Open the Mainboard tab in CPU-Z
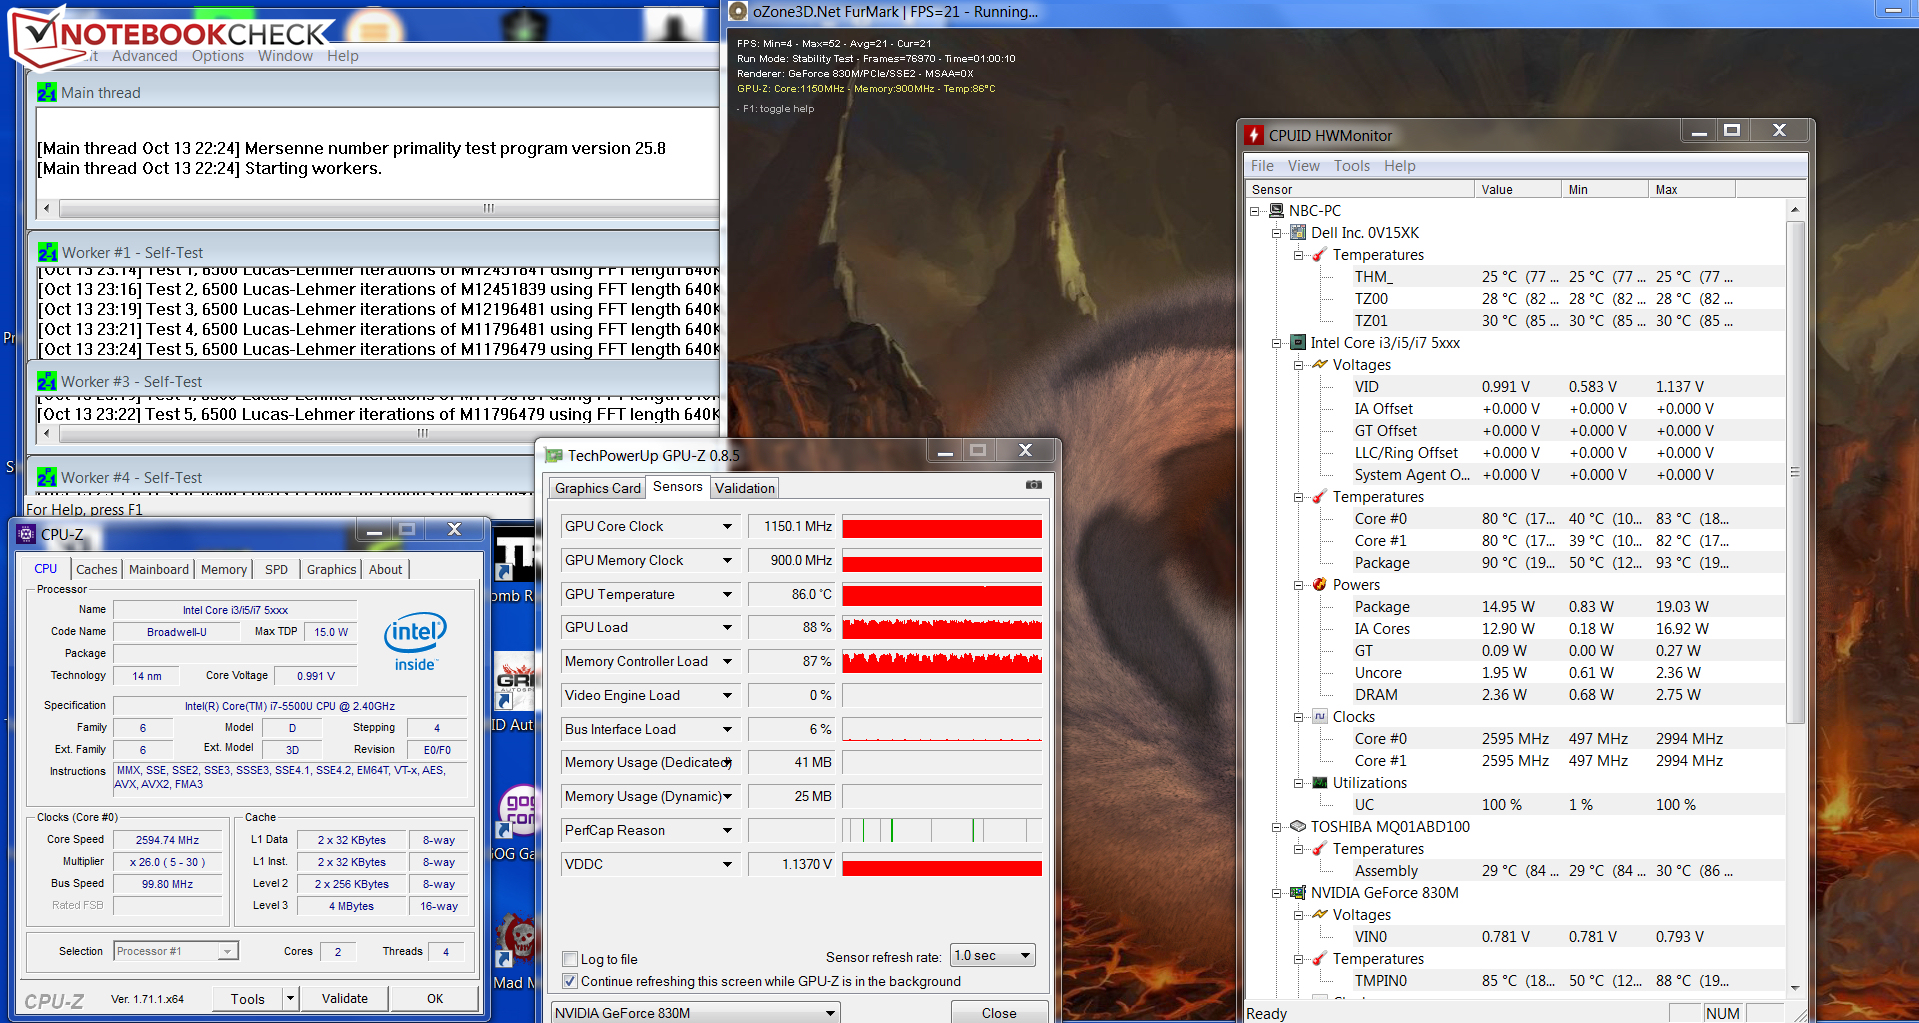1919x1023 pixels. click(159, 569)
